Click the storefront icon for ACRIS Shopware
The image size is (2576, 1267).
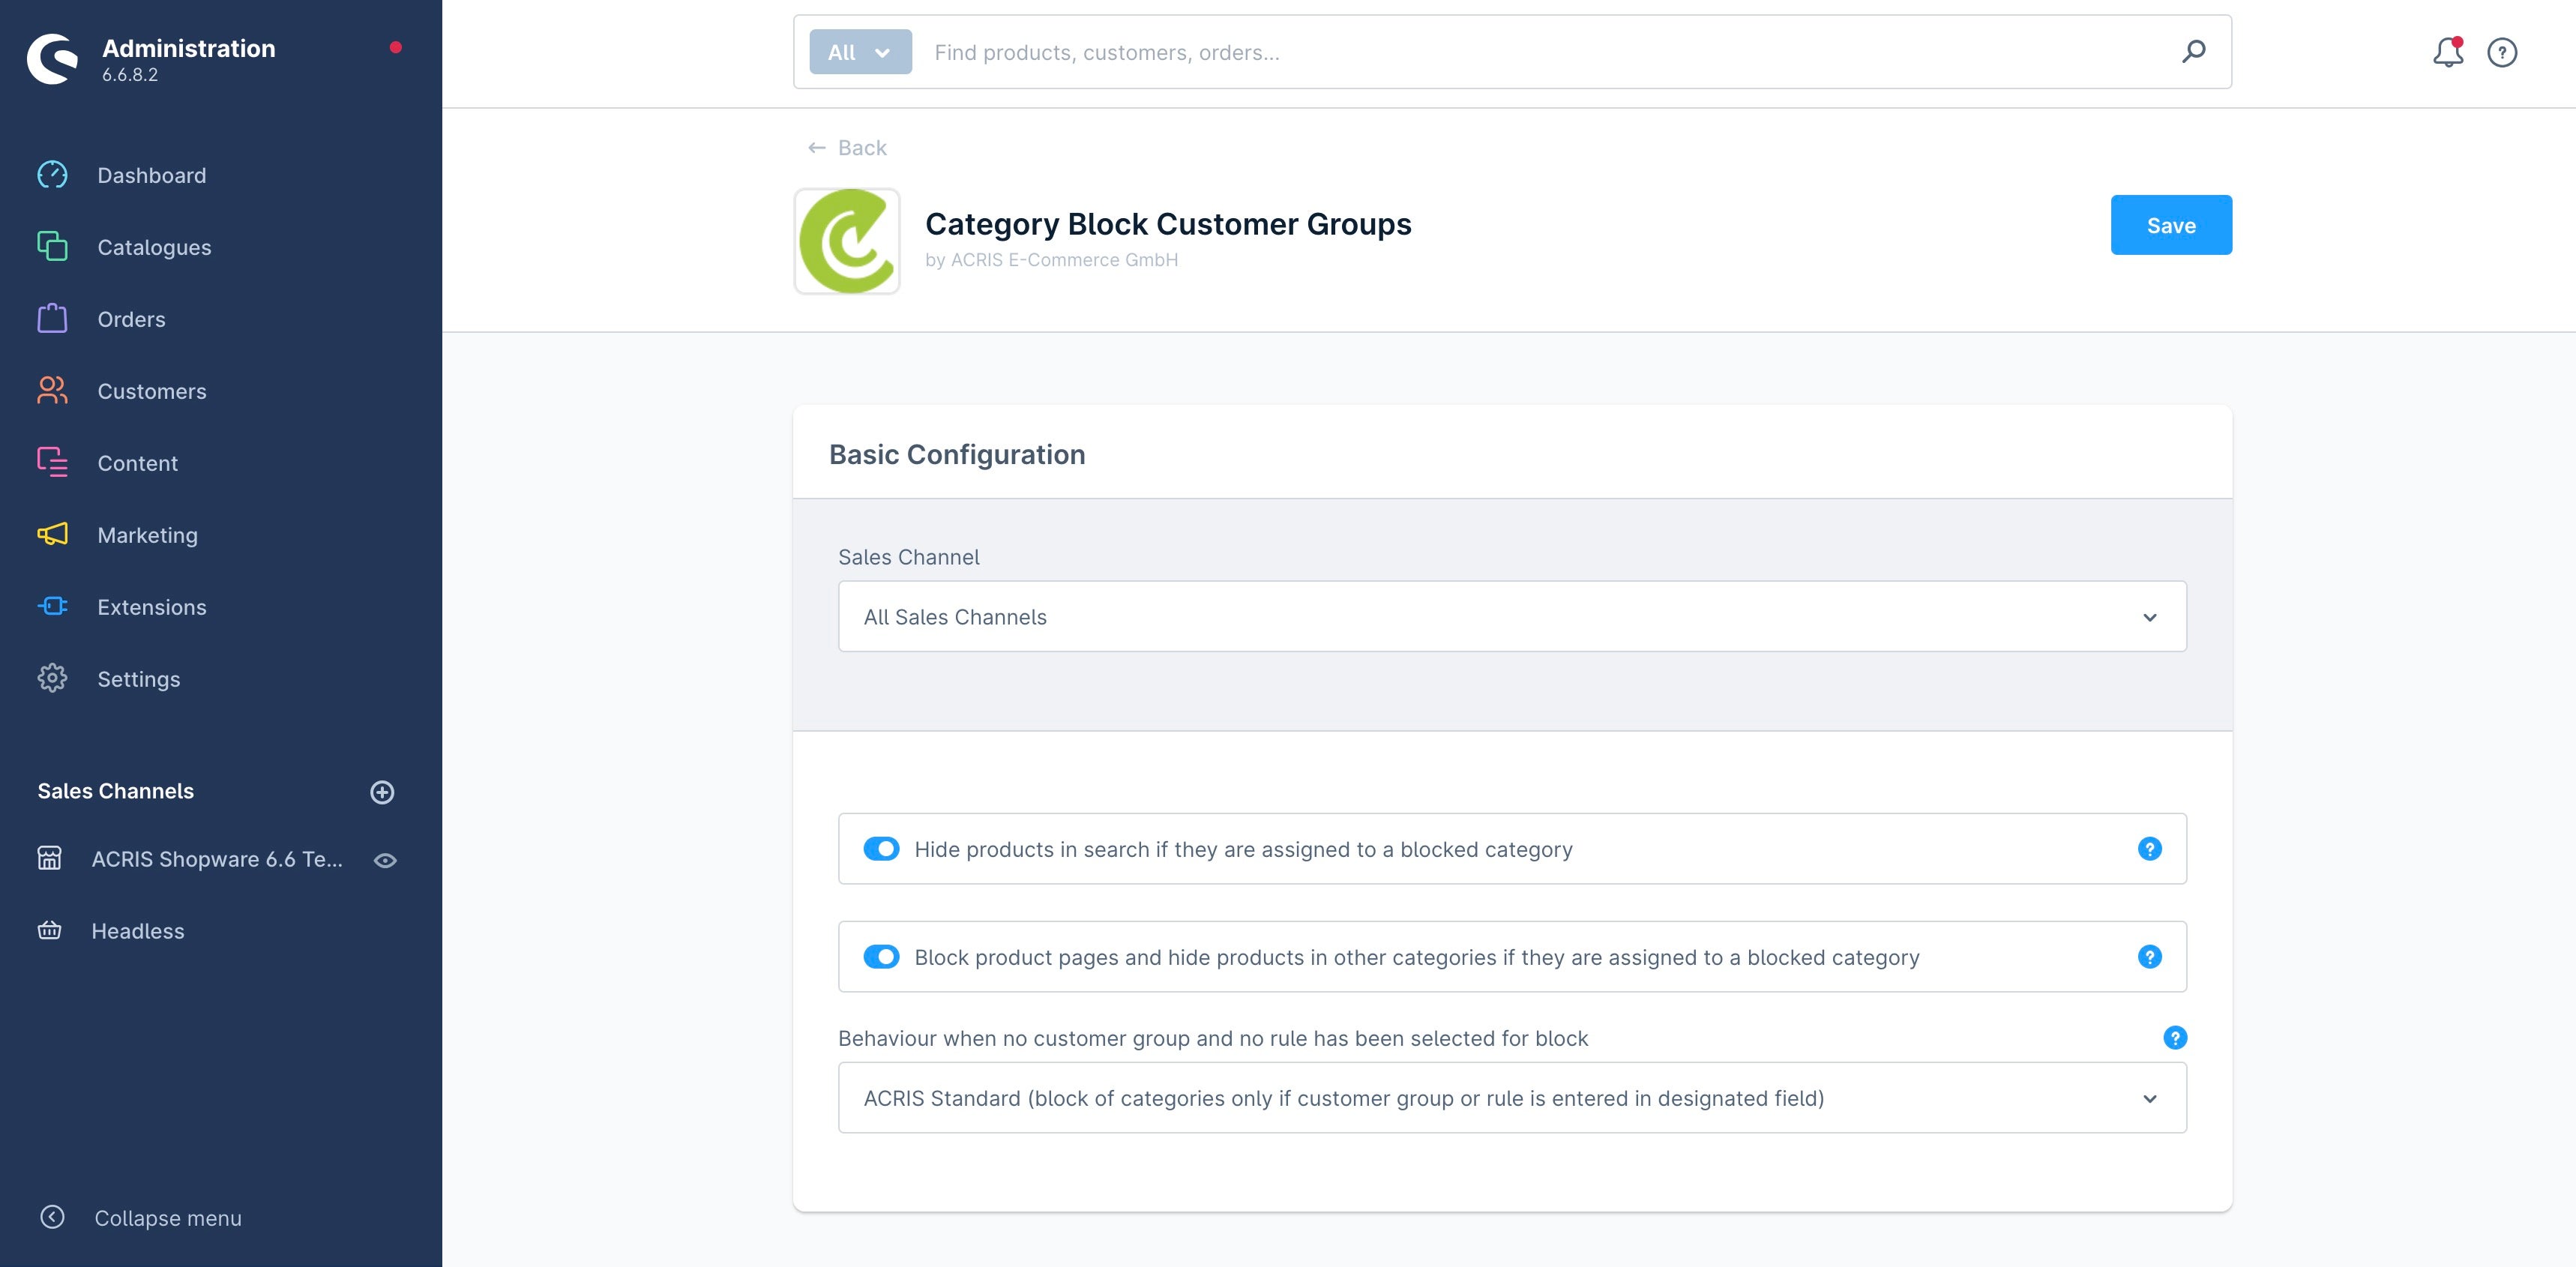[x=49, y=859]
